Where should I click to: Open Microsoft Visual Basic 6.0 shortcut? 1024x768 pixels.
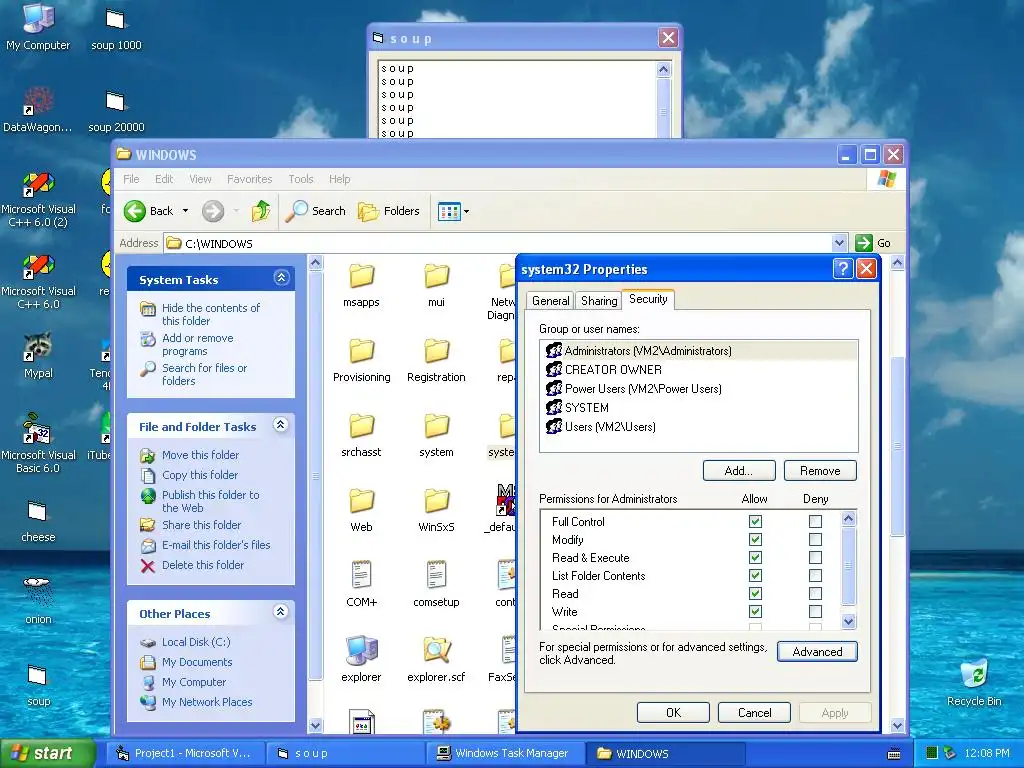pyautogui.click(x=38, y=443)
